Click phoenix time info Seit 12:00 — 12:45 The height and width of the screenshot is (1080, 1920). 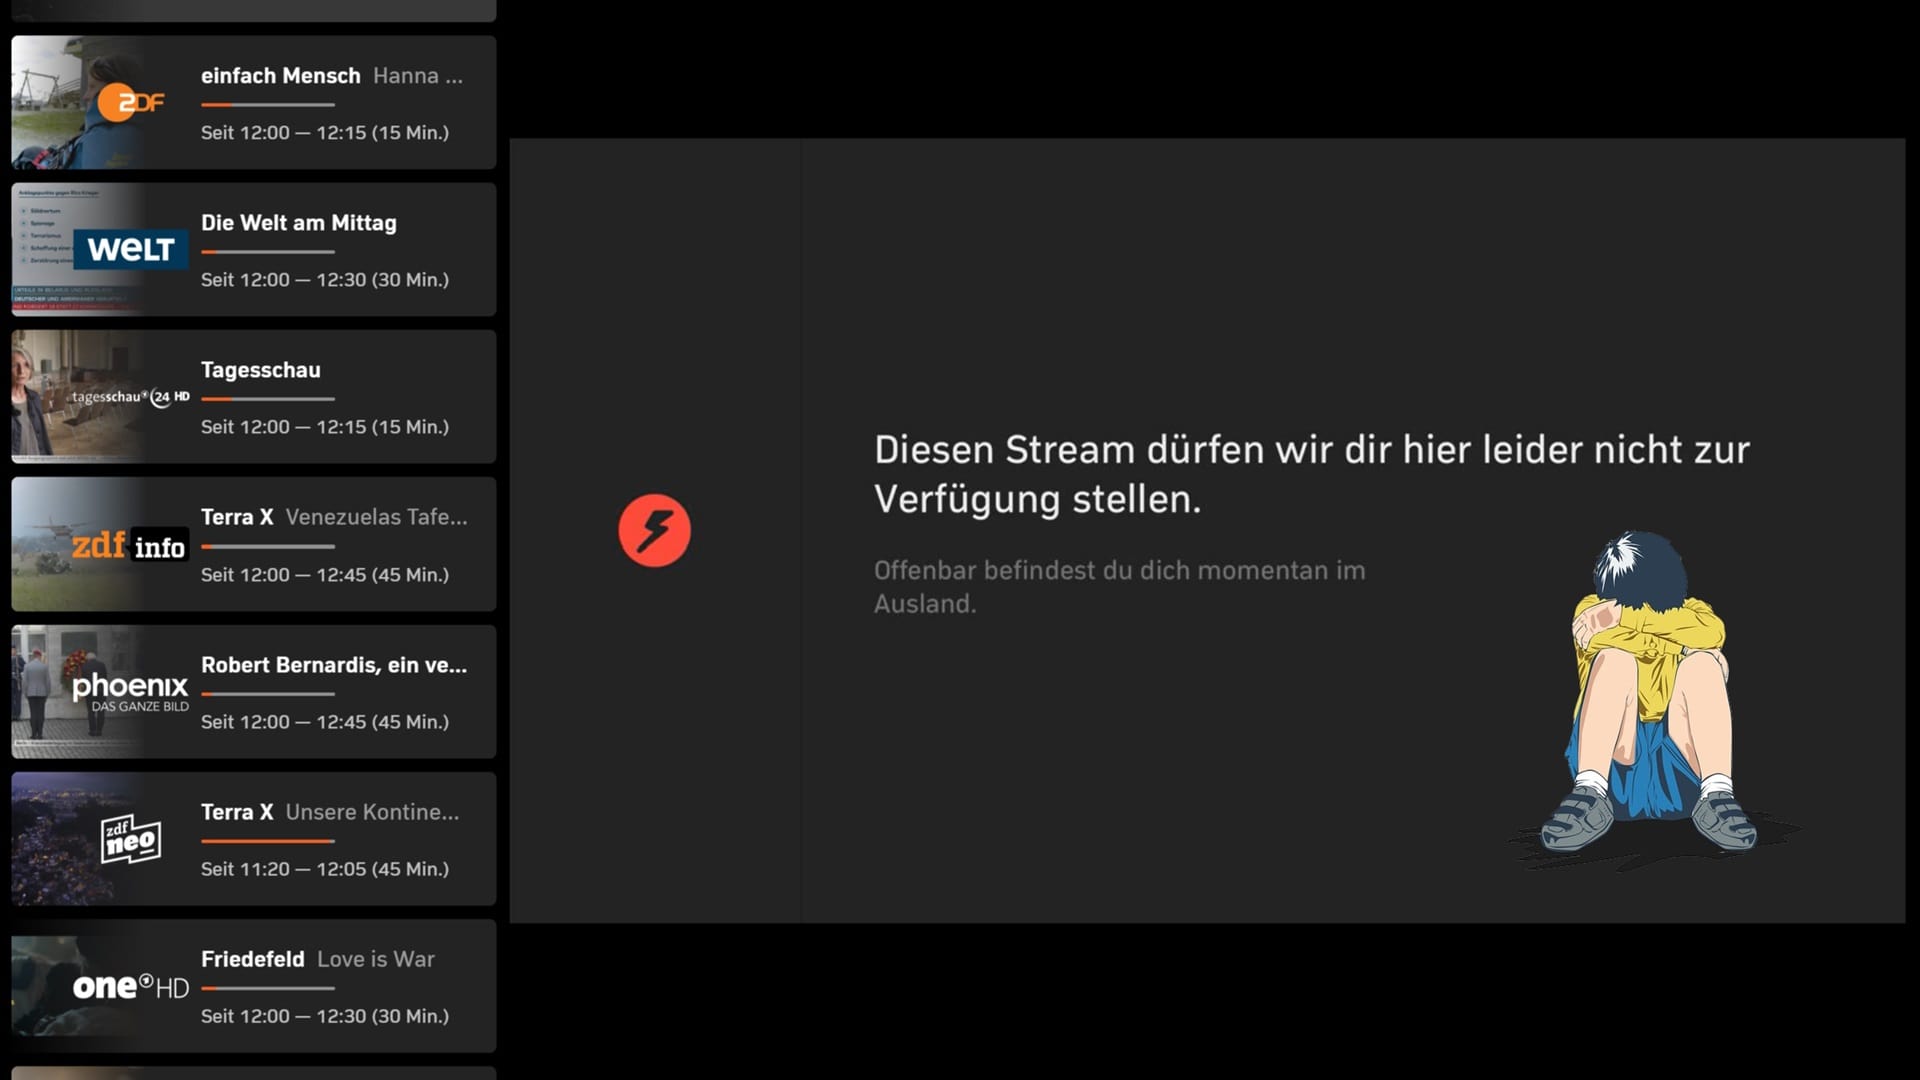click(324, 722)
